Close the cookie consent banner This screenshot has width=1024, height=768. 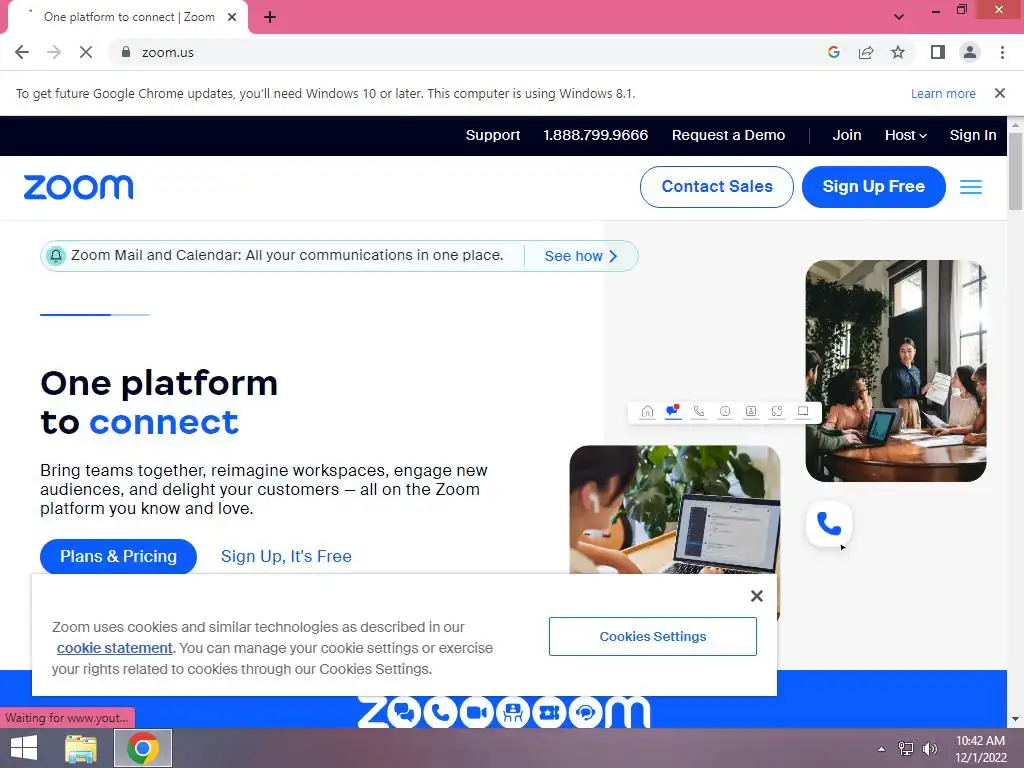(757, 596)
